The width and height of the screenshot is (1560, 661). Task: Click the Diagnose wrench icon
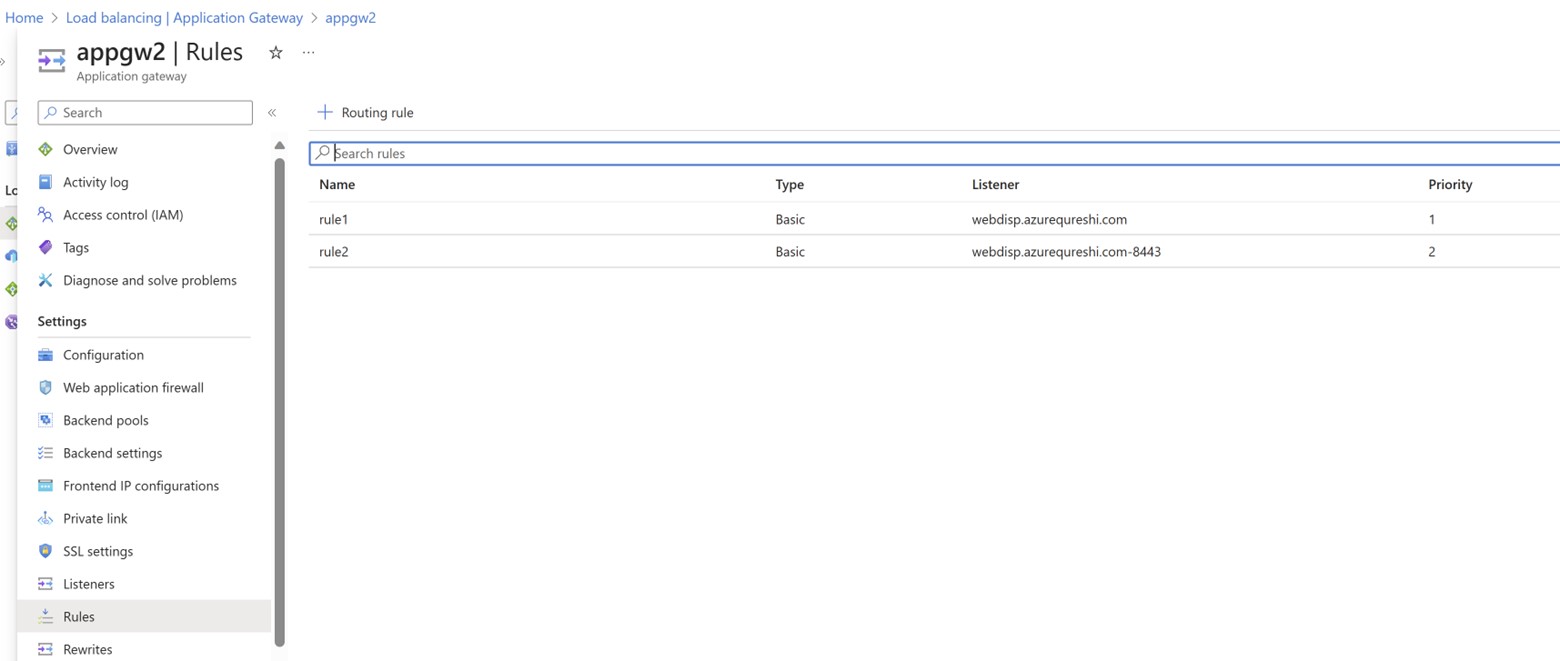click(x=45, y=280)
